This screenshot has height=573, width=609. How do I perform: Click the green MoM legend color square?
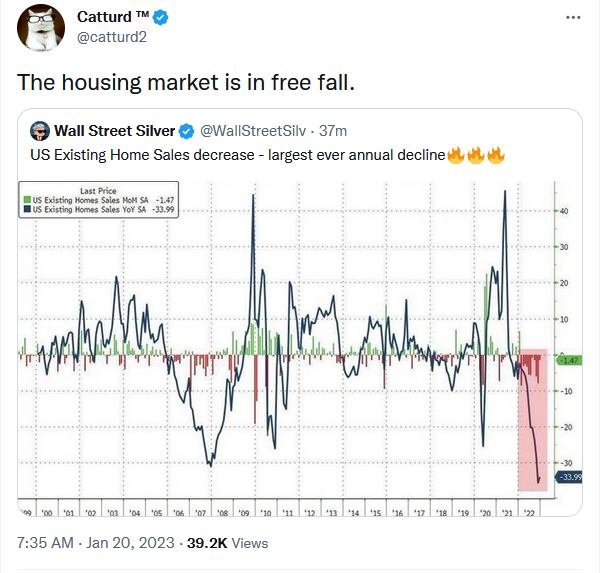tap(27, 200)
